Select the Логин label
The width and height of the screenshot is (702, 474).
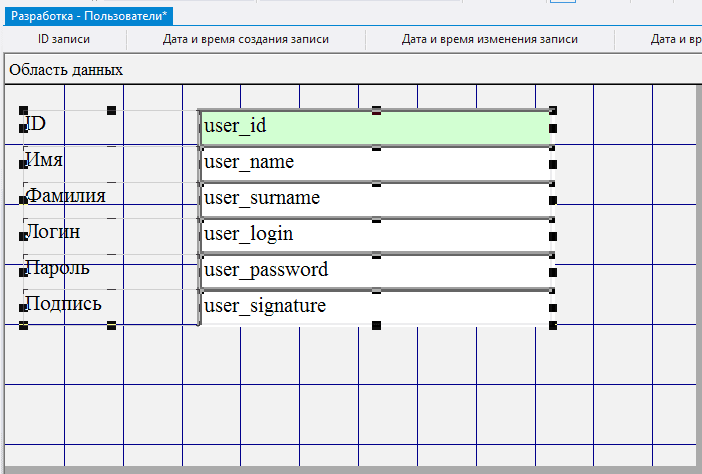point(54,232)
